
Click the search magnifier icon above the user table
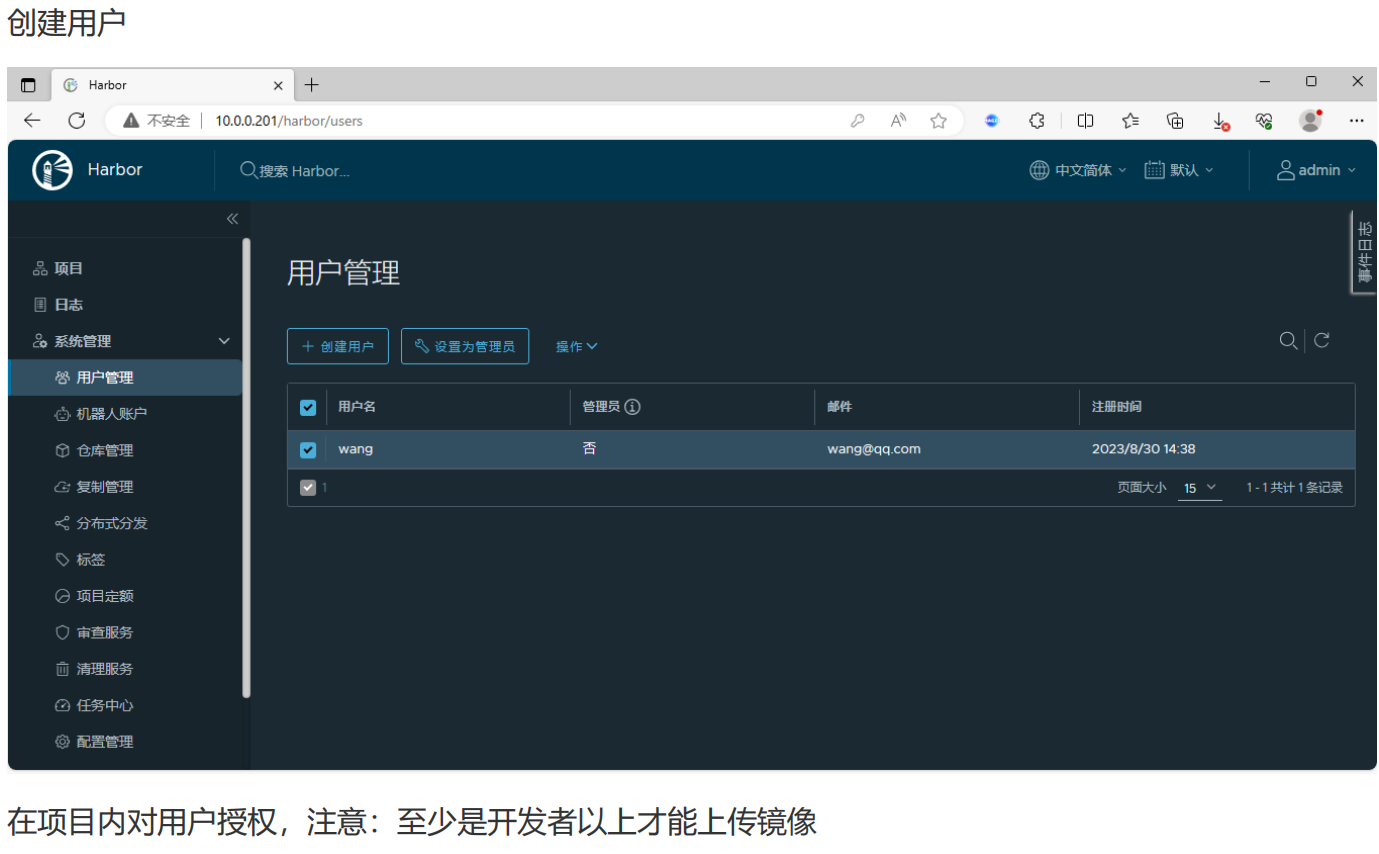click(x=1288, y=341)
